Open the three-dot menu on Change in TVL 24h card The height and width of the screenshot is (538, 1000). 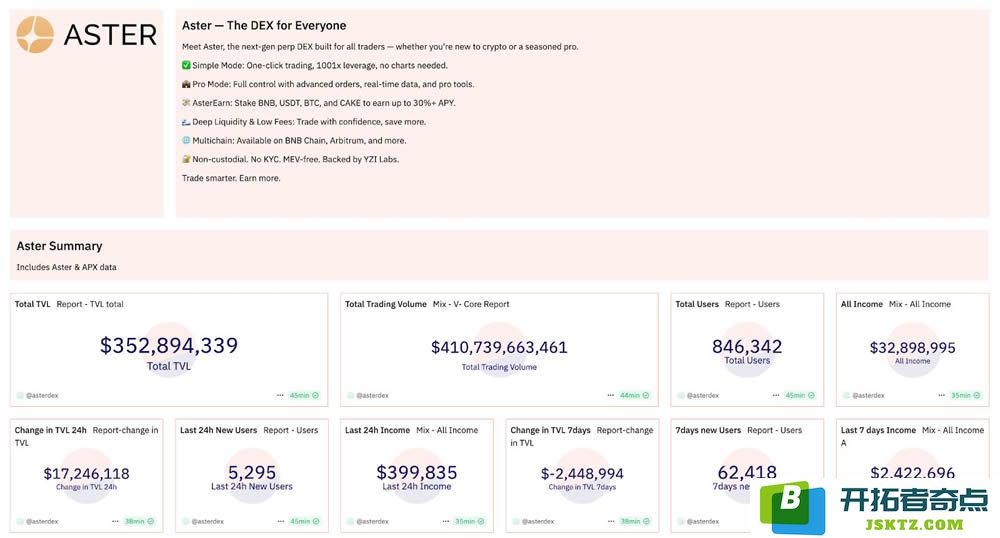pyautogui.click(x=115, y=521)
